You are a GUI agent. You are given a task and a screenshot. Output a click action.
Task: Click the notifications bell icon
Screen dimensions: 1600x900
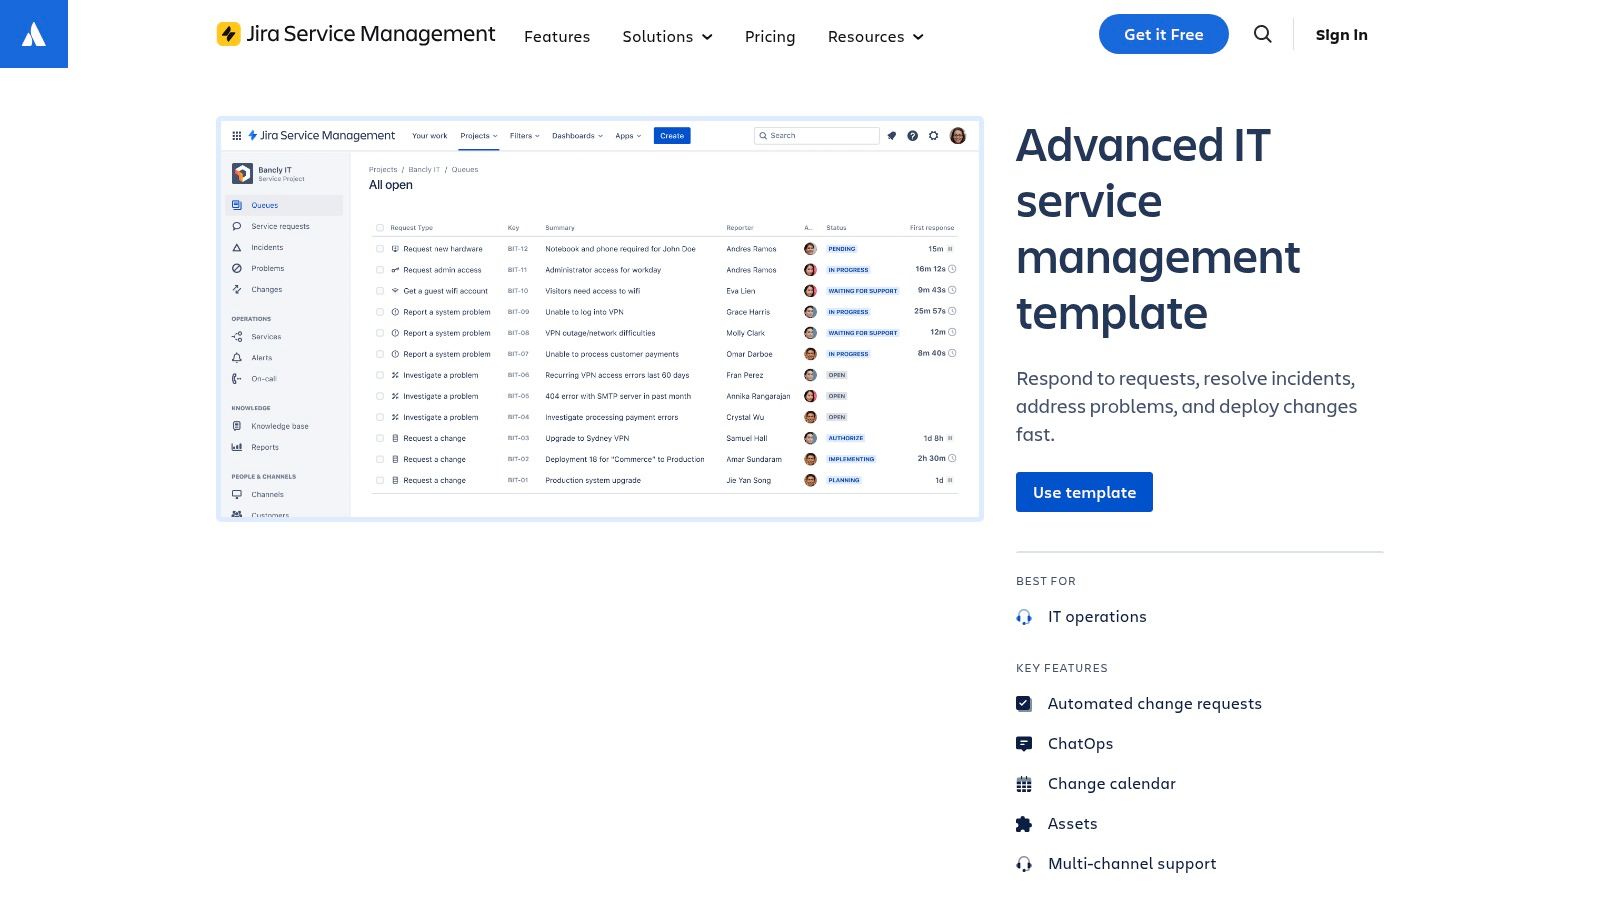click(x=891, y=135)
